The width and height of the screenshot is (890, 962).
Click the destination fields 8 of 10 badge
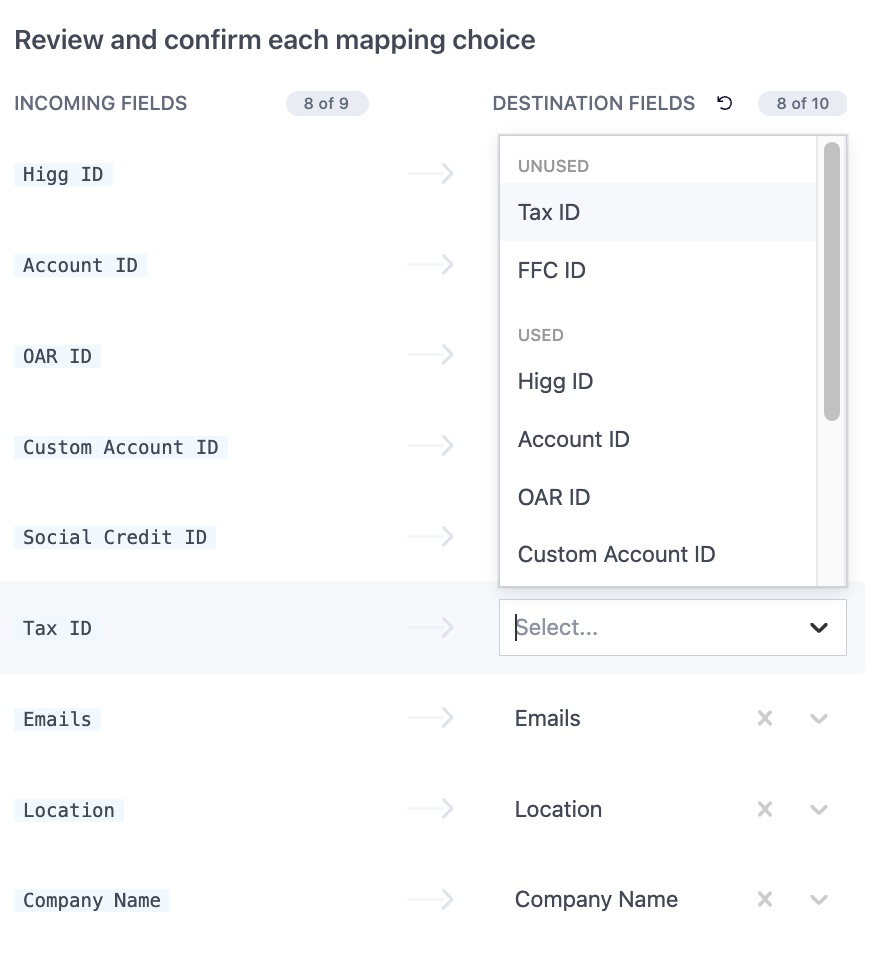[x=802, y=103]
